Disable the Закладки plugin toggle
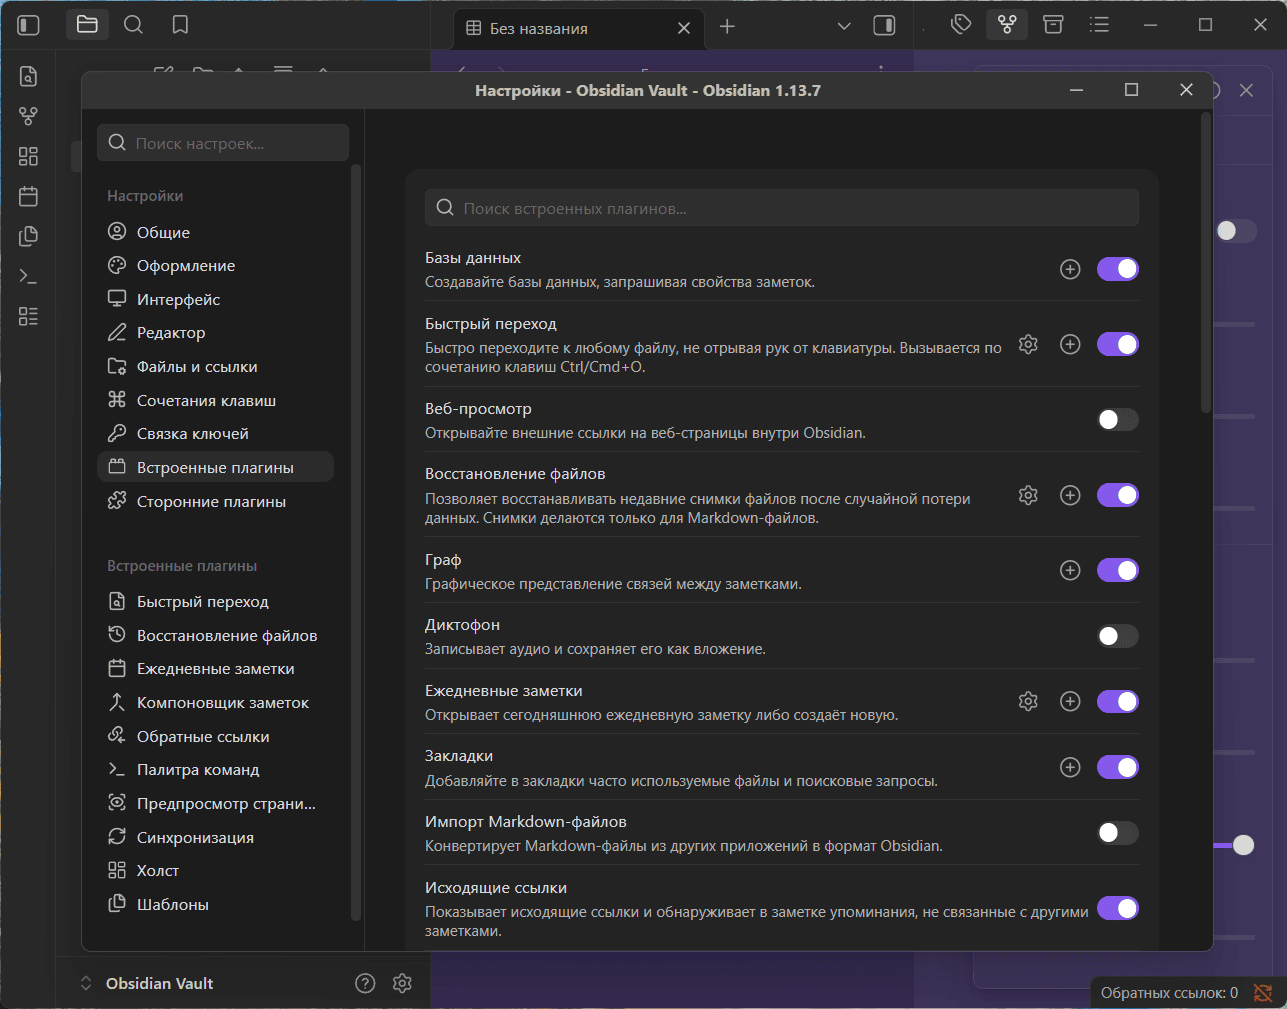Viewport: 1287px width, 1009px height. pyautogui.click(x=1118, y=767)
